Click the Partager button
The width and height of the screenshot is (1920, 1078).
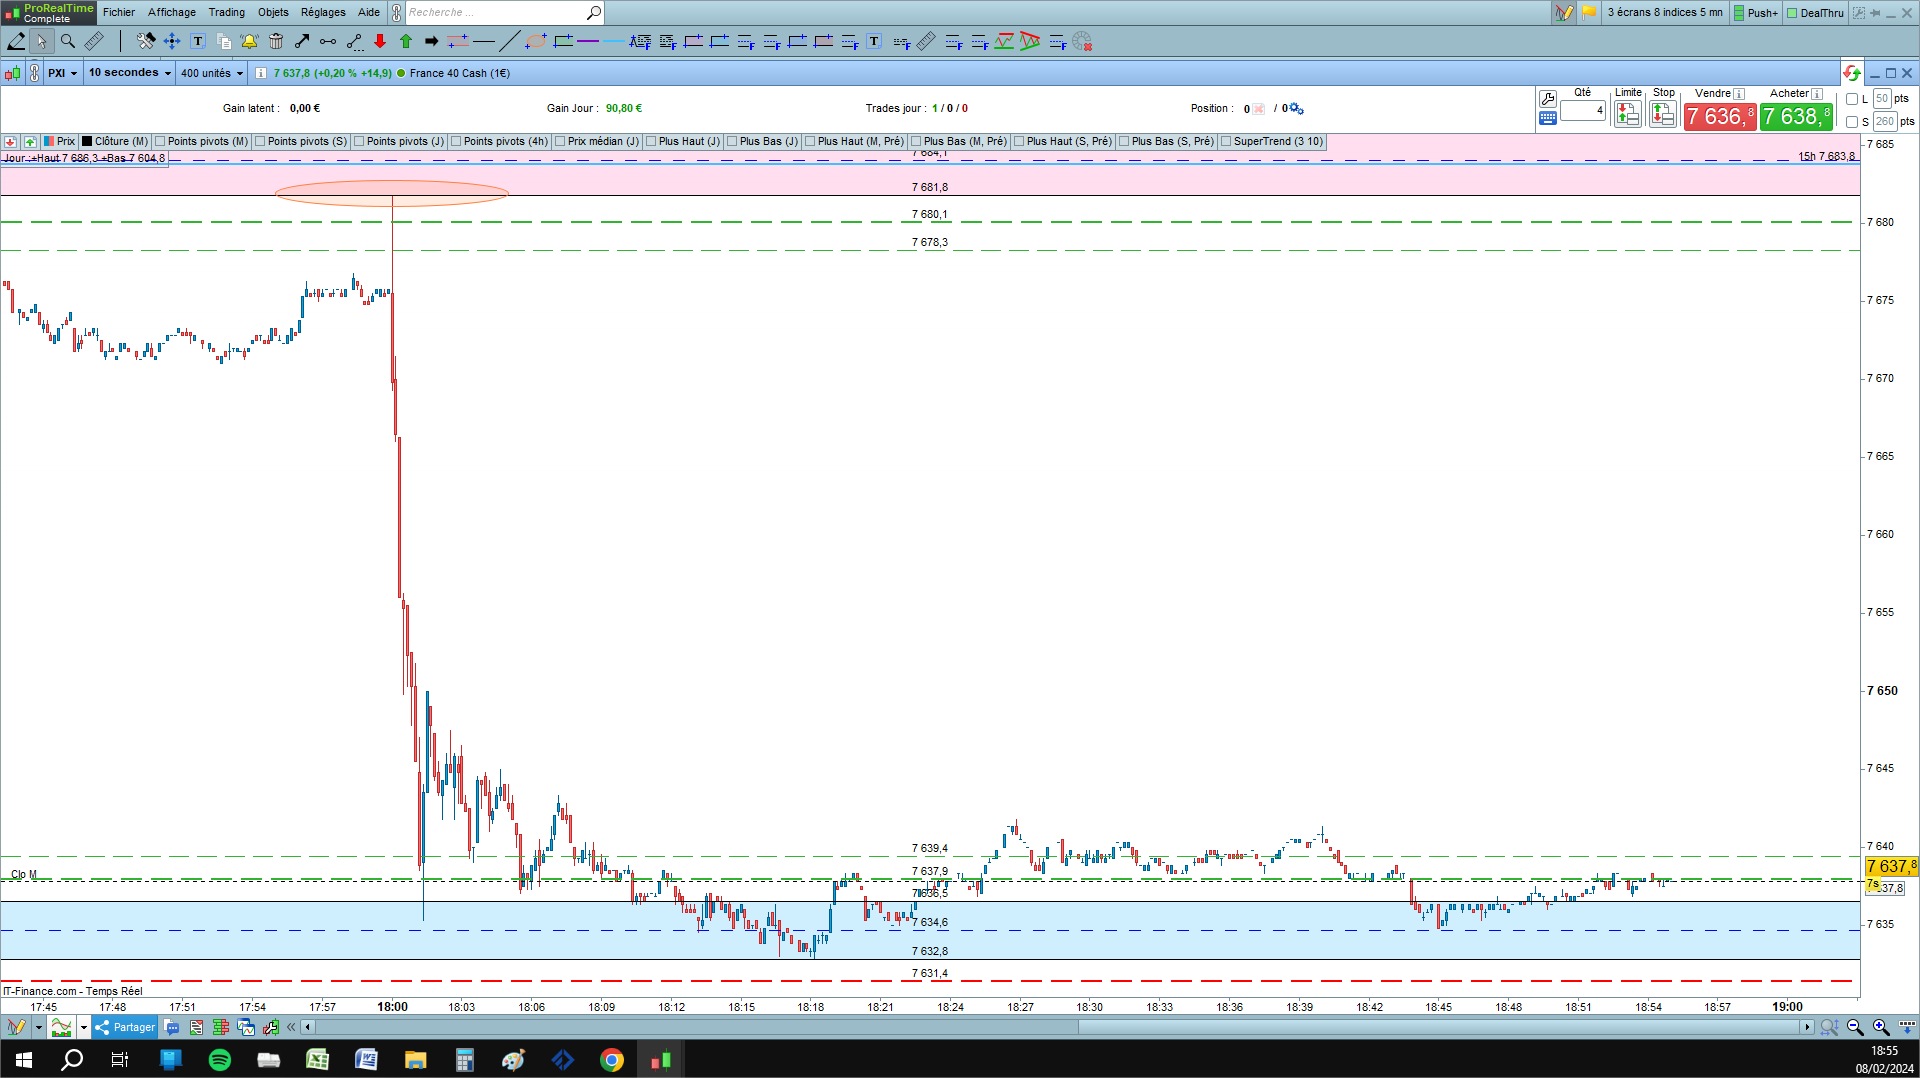(x=125, y=1027)
